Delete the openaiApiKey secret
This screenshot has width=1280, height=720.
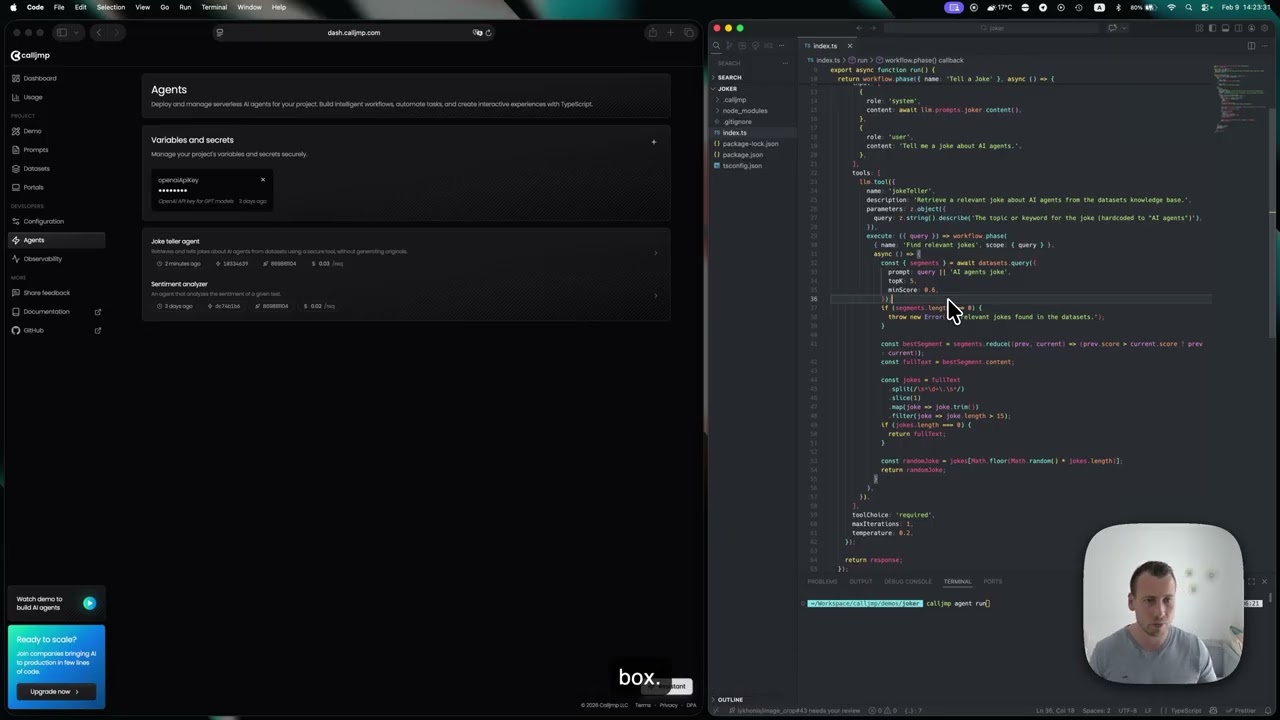(x=263, y=180)
